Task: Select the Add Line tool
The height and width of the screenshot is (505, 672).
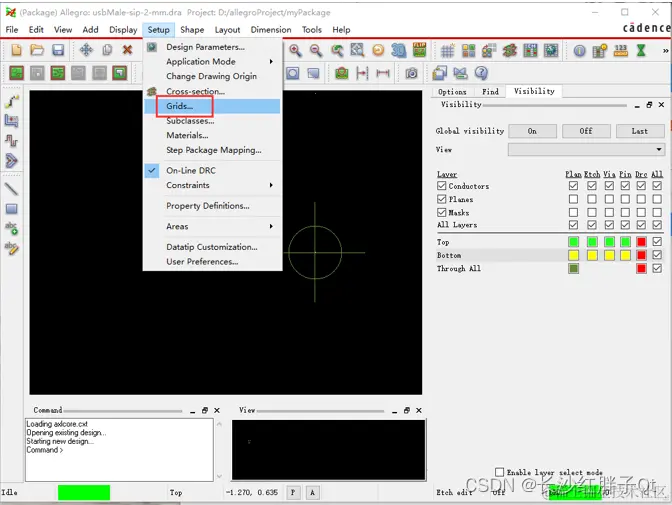Action: click(x=12, y=189)
